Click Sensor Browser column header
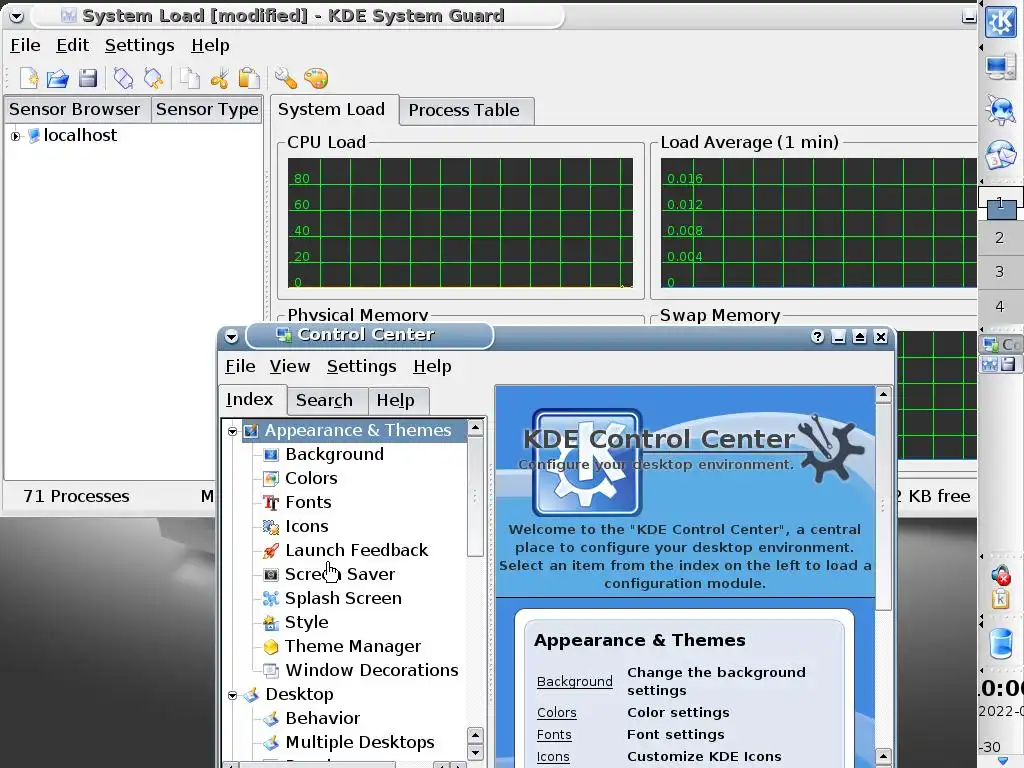Image resolution: width=1024 pixels, height=768 pixels. [x=75, y=110]
